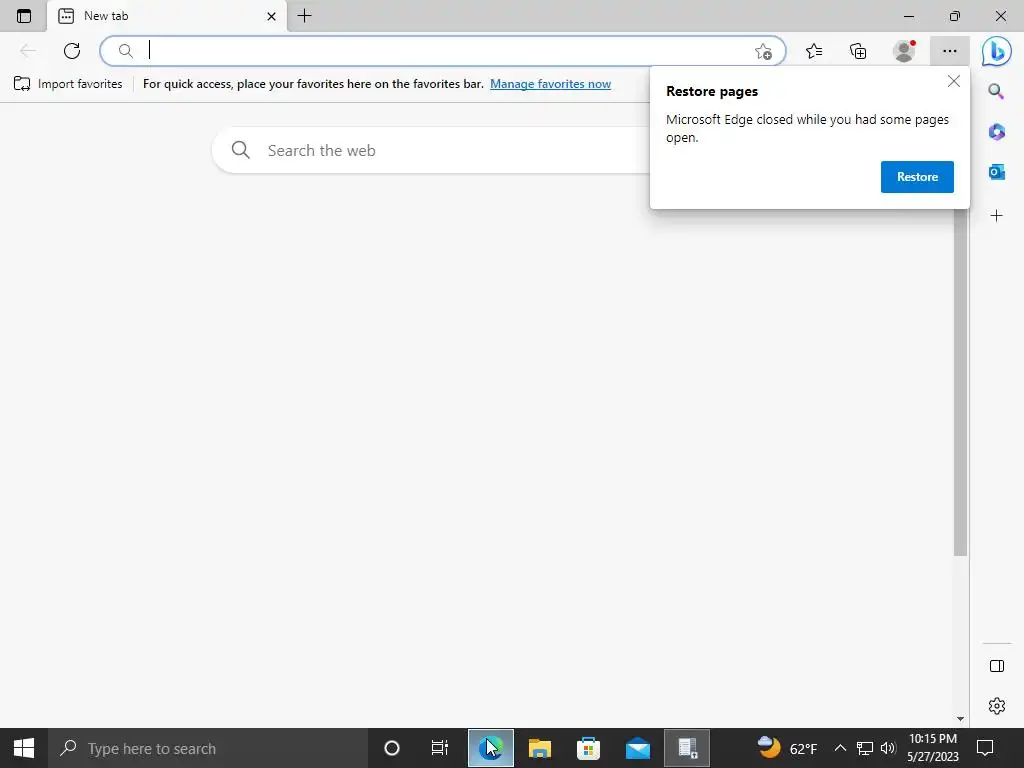This screenshot has height=768, width=1024.
Task: Open Microsoft Store from taskbar
Action: click(x=588, y=748)
